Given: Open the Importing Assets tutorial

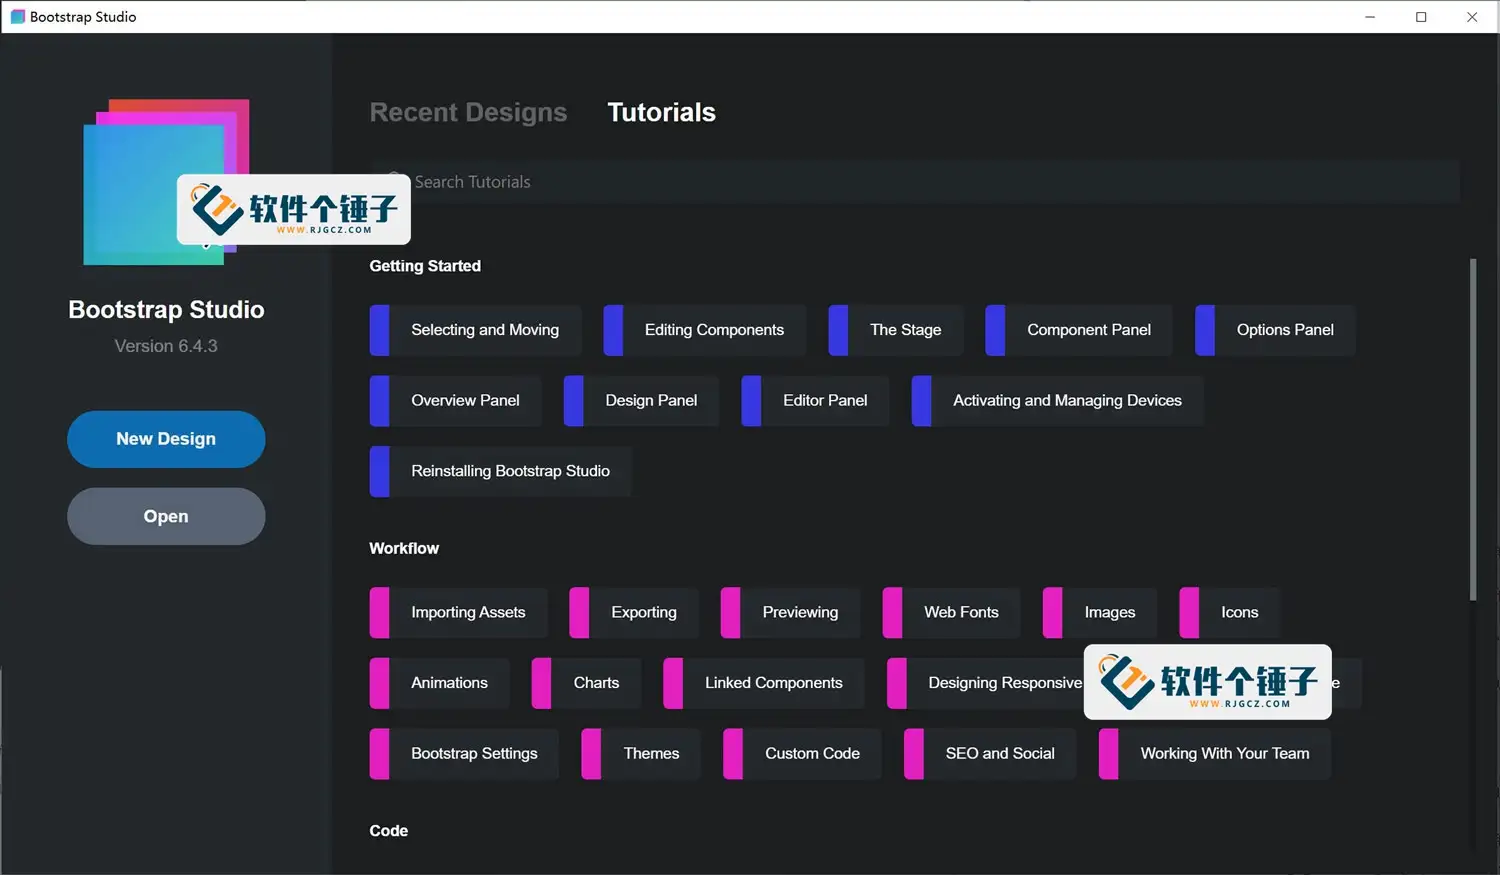Looking at the screenshot, I should 458,612.
